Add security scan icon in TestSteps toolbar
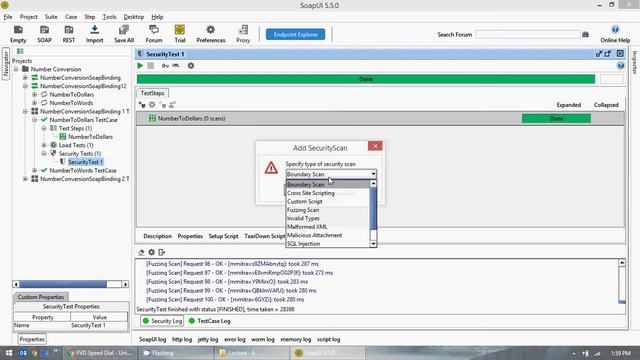 142,105
